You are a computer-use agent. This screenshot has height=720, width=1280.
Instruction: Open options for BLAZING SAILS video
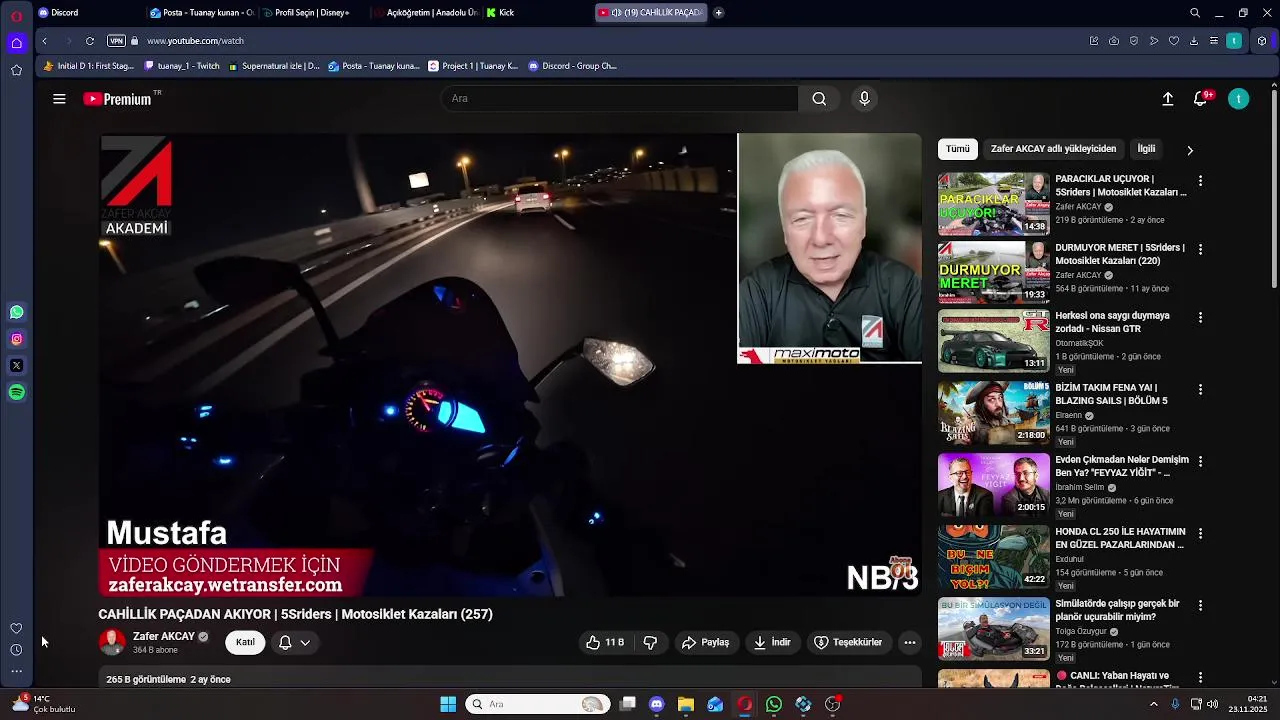[1200, 389]
